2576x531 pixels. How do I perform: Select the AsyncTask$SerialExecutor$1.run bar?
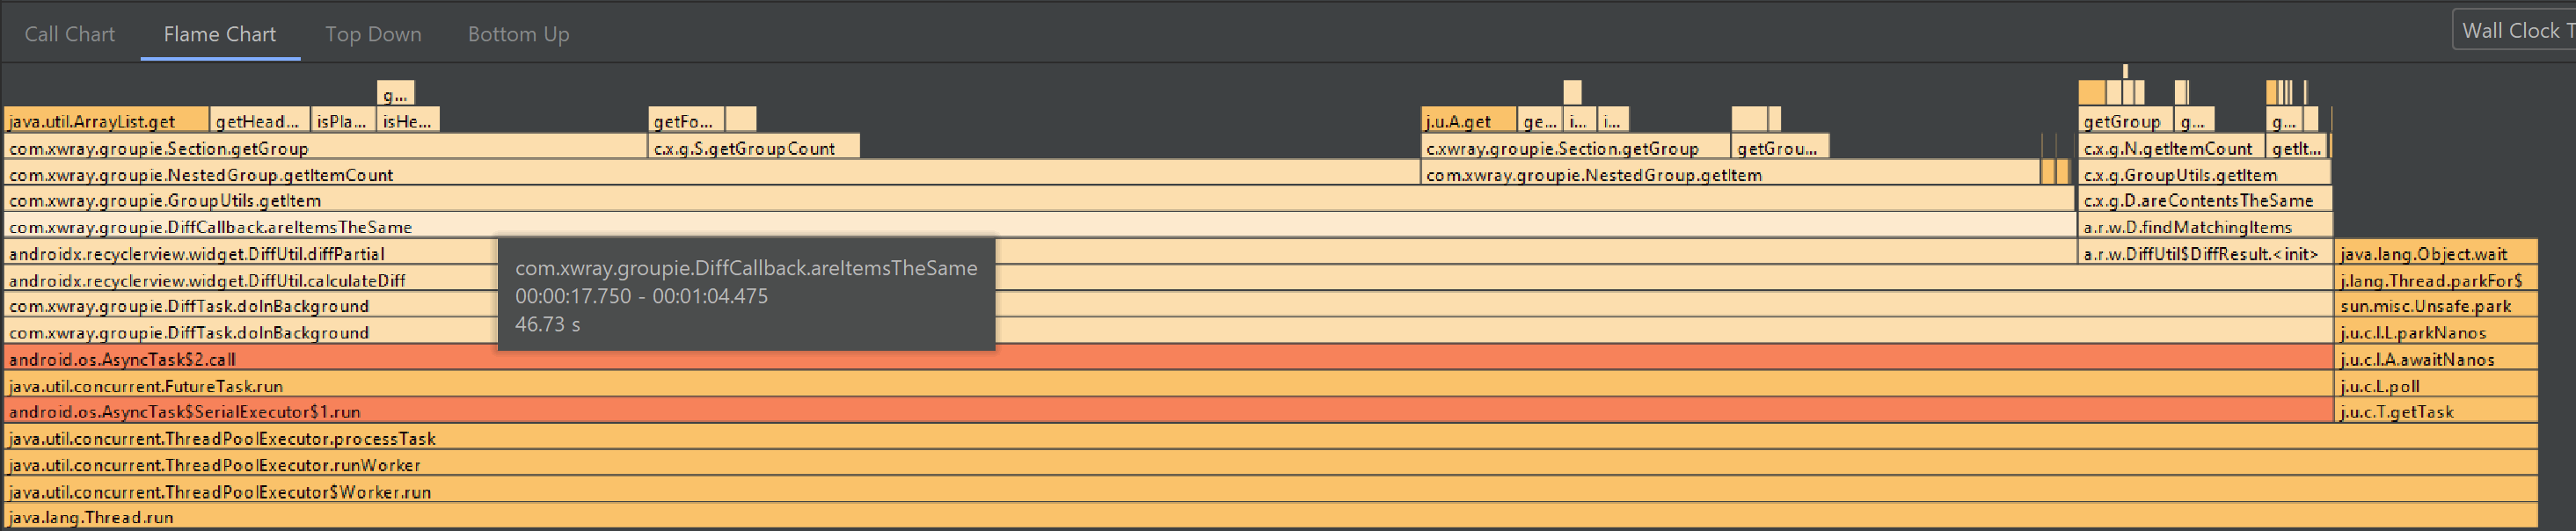[x=1169, y=412]
